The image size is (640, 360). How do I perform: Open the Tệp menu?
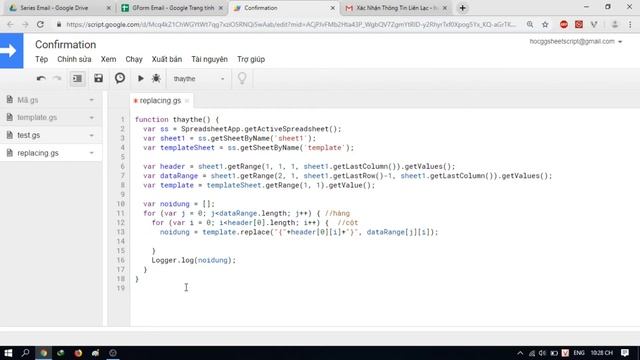point(41,59)
